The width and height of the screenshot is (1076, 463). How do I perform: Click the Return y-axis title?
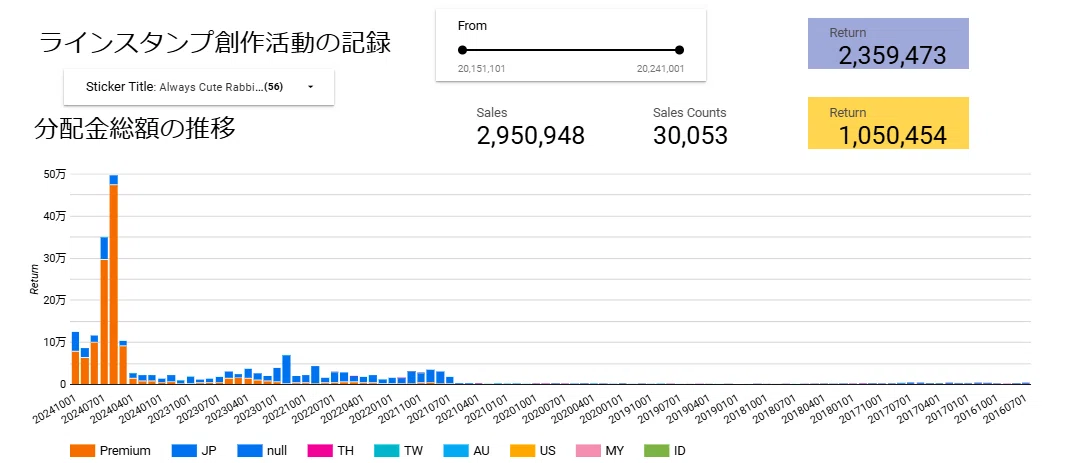tap(34, 280)
